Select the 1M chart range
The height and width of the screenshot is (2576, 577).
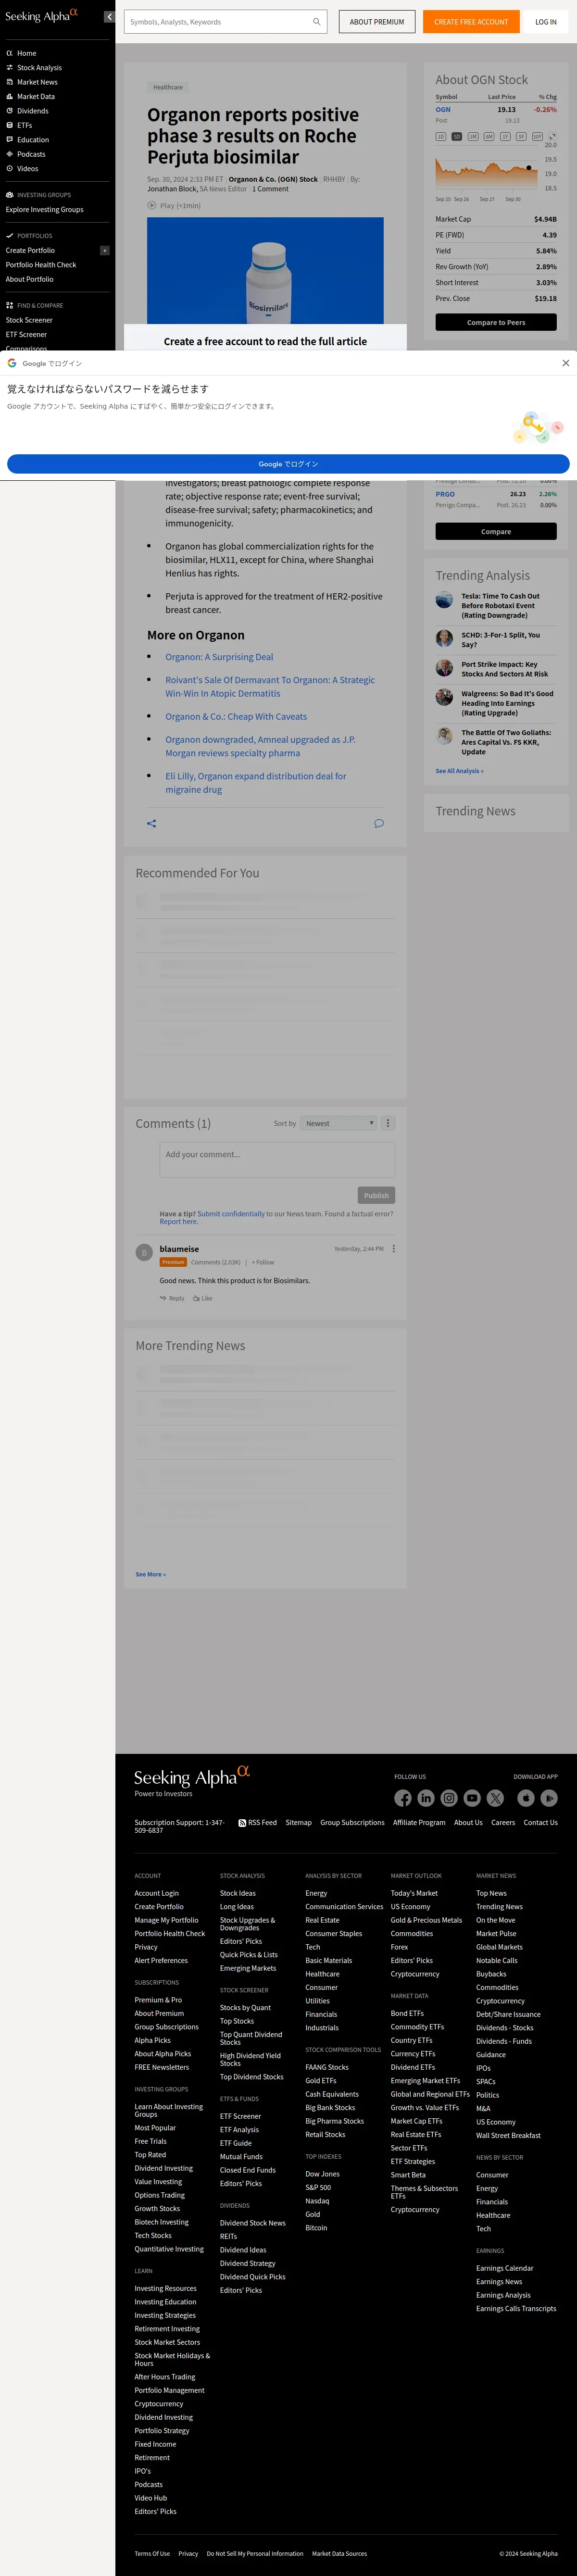473,136
